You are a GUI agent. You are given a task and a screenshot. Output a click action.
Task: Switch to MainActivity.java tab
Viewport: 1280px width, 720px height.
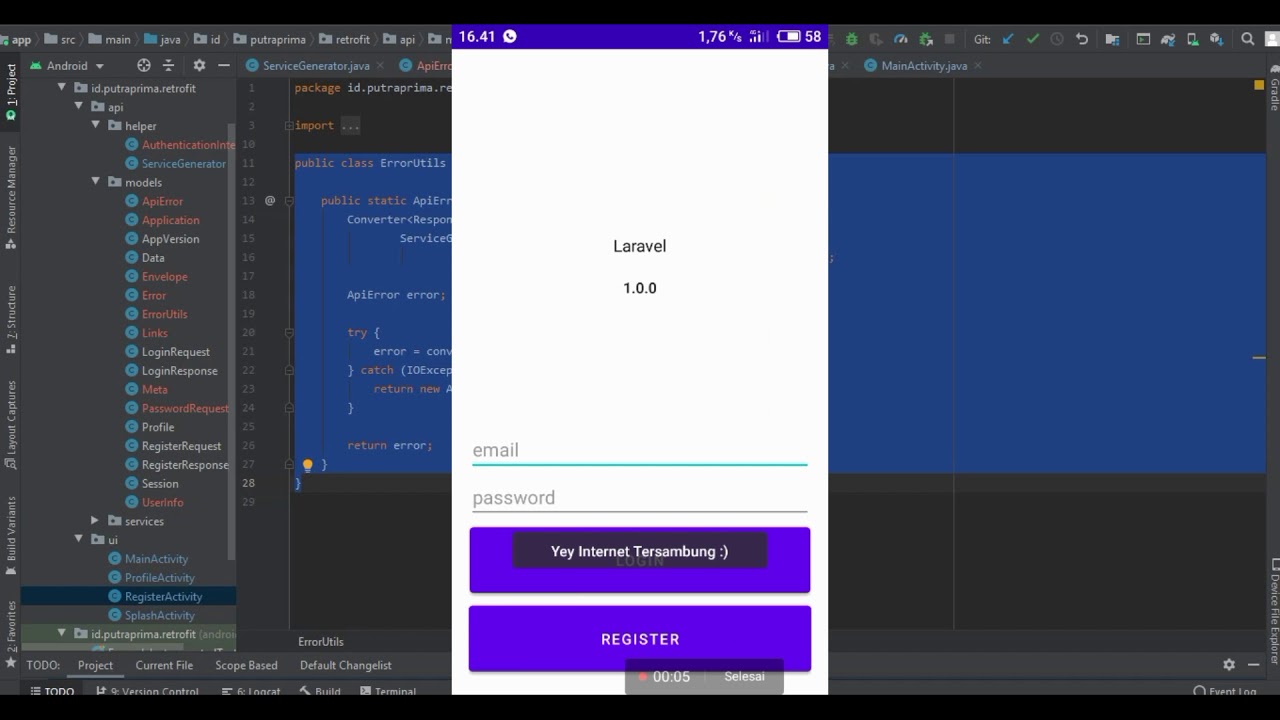click(x=924, y=66)
